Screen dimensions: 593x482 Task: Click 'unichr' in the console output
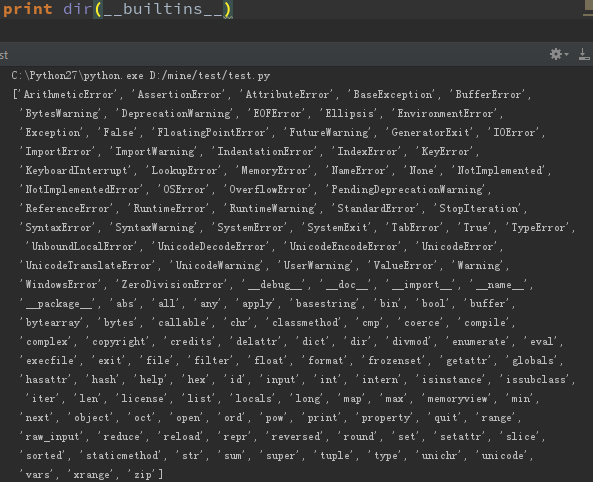click(x=439, y=455)
